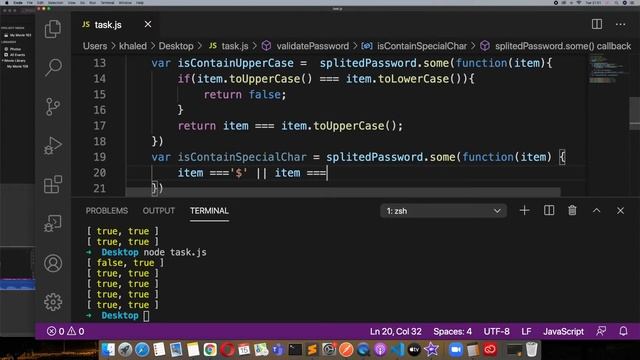The width and height of the screenshot is (640, 360).
Task: Click the minimap code overview
Action: 608,69
